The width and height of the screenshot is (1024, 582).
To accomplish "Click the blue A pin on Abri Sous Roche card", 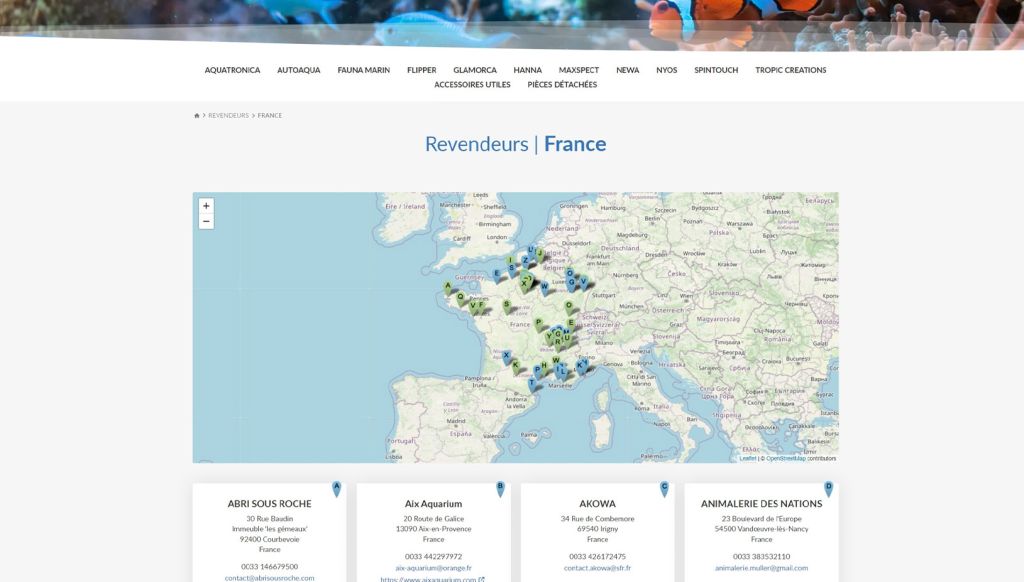I will pyautogui.click(x=337, y=489).
